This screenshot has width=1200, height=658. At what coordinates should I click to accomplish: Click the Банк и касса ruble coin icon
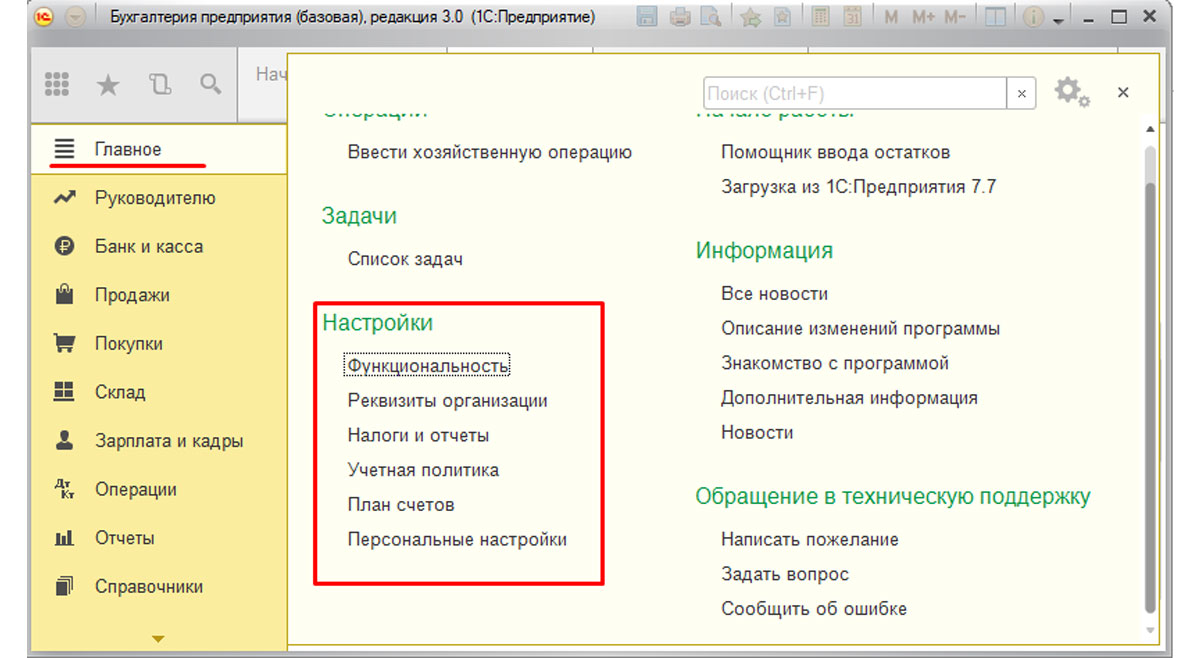pyautogui.click(x=64, y=246)
